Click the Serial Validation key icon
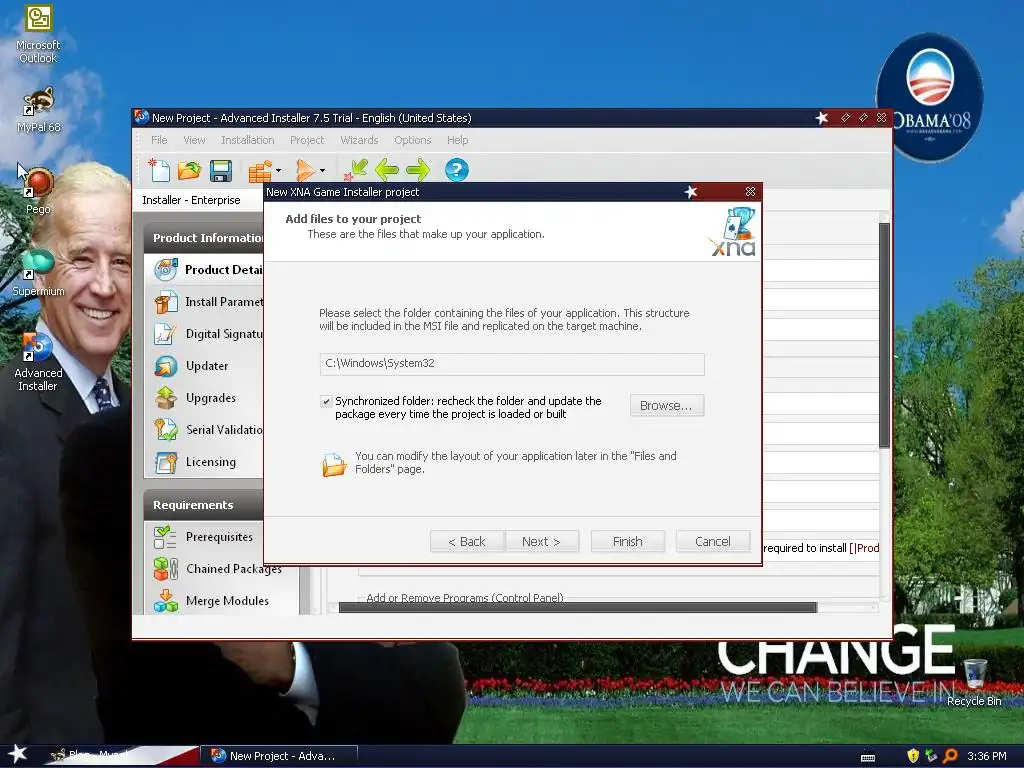1024x768 pixels. [166, 430]
